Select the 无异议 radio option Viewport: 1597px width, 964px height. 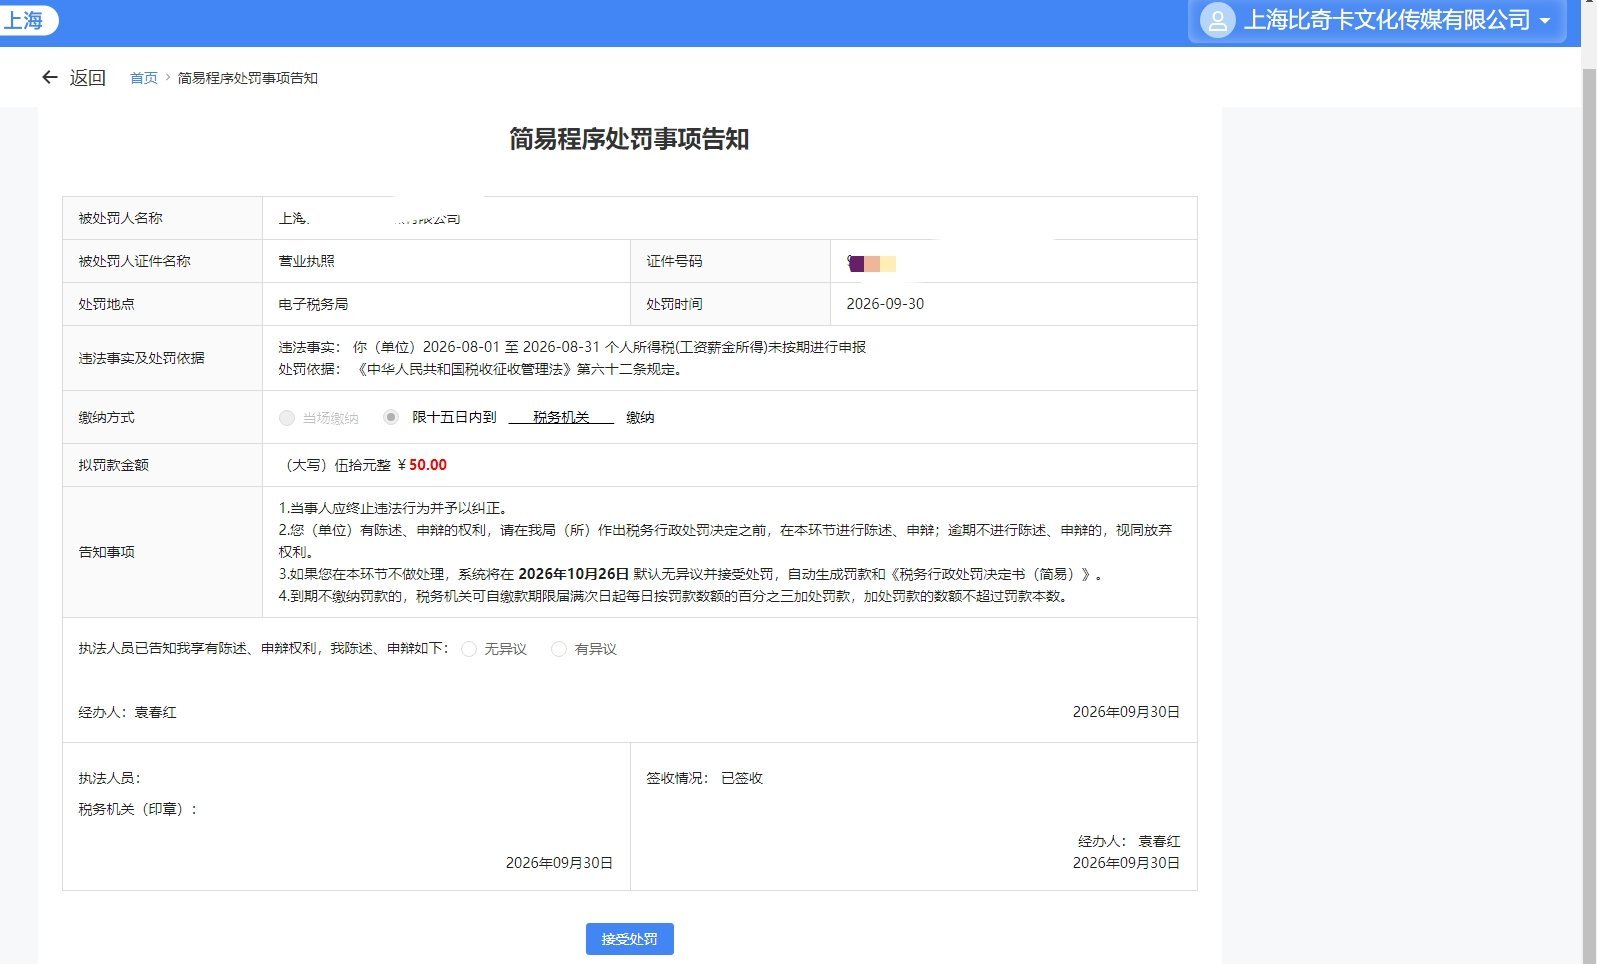tap(469, 649)
